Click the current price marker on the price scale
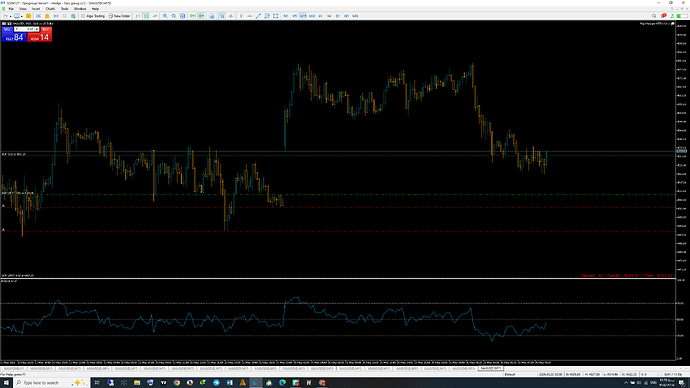This screenshot has width=690, height=388. 682,151
